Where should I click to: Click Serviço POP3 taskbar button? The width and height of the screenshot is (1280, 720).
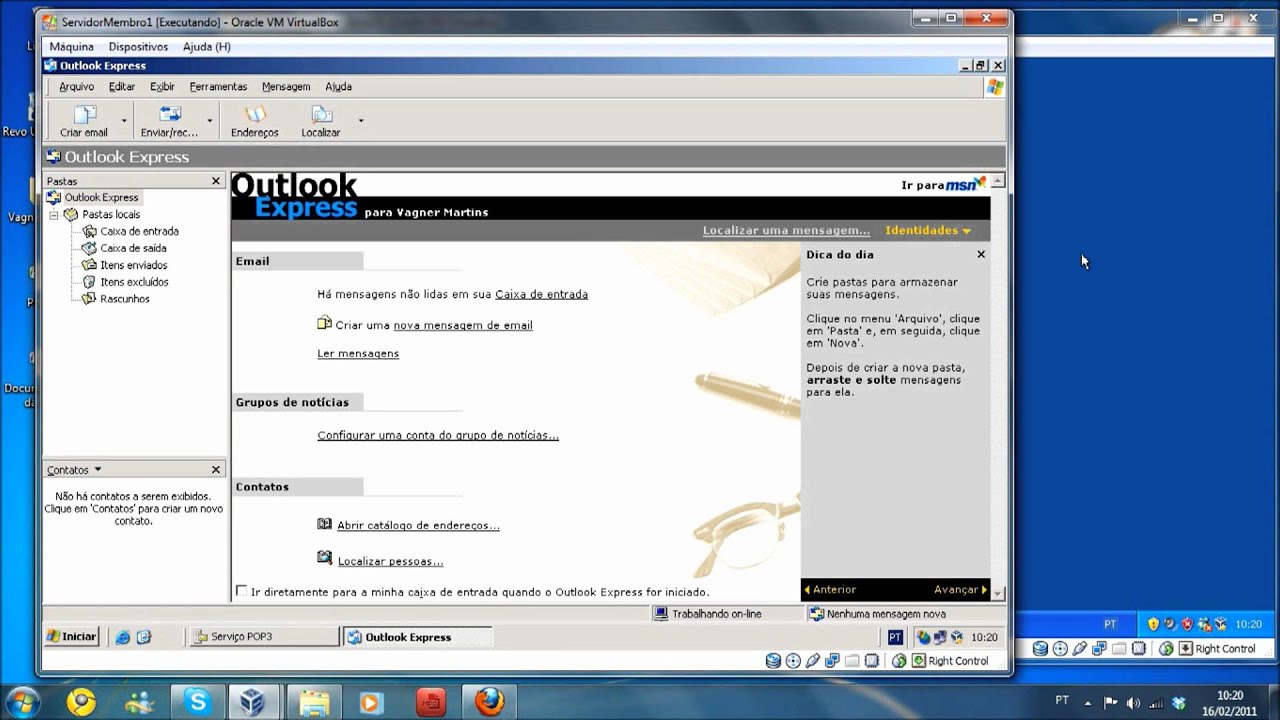click(264, 637)
